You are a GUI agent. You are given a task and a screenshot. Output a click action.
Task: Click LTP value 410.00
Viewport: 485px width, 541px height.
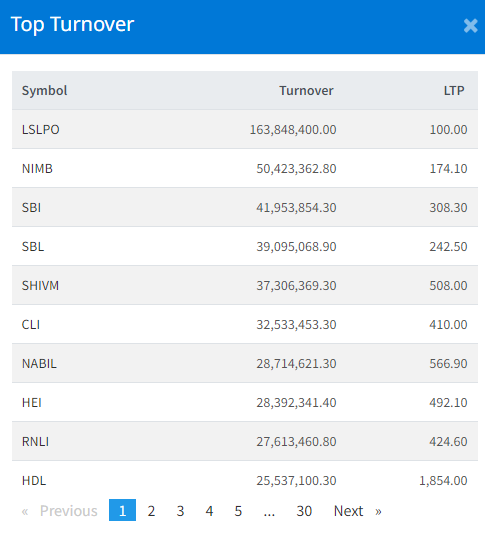[448, 325]
